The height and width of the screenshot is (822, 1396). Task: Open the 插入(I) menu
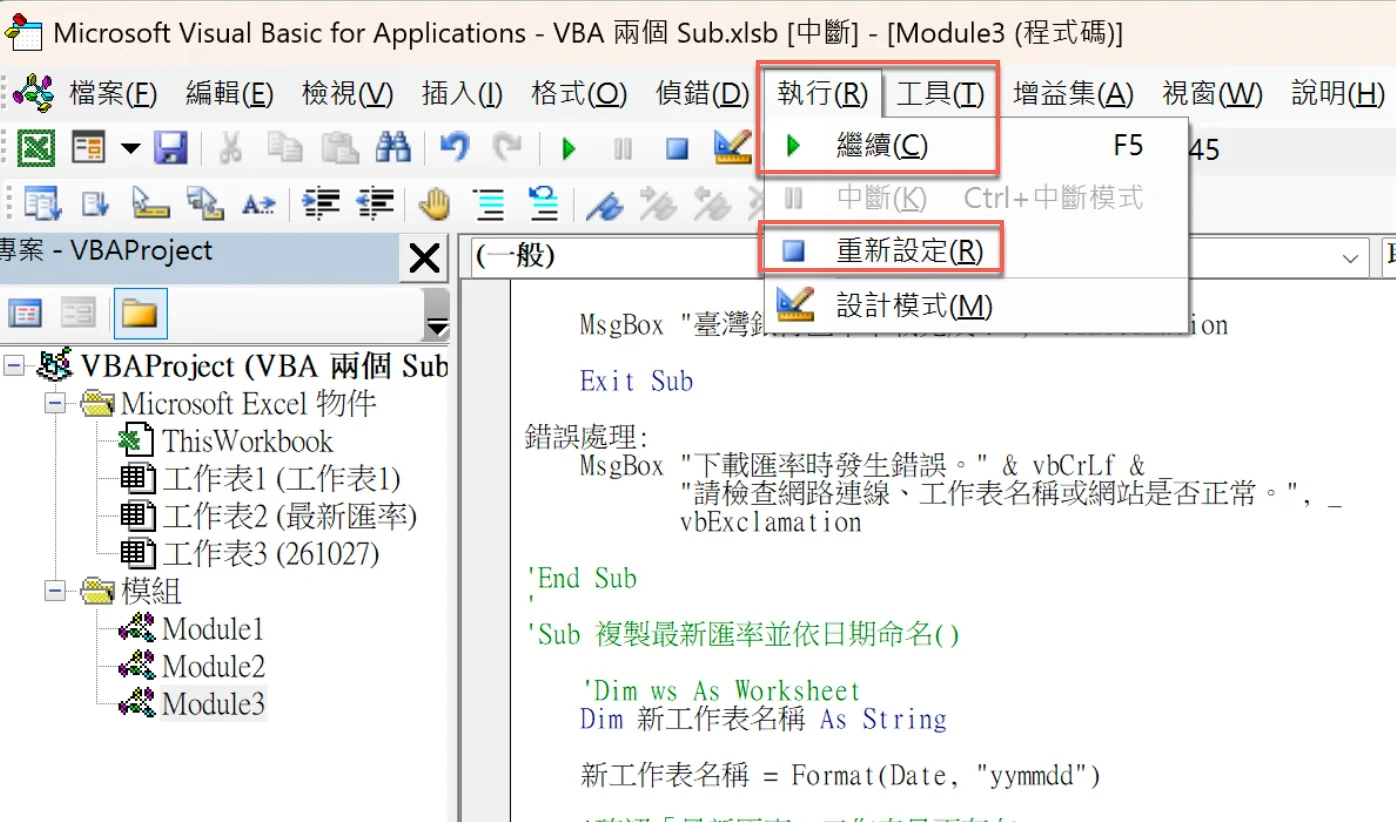[462, 94]
